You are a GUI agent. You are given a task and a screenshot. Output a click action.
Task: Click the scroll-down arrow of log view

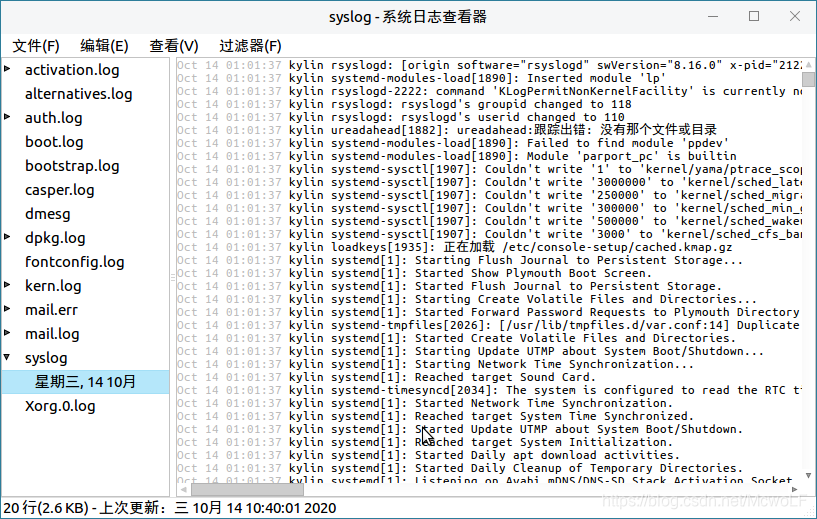(809, 475)
